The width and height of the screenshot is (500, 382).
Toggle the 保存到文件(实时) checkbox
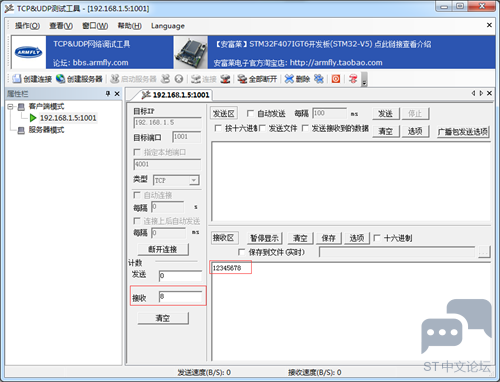[241, 252]
